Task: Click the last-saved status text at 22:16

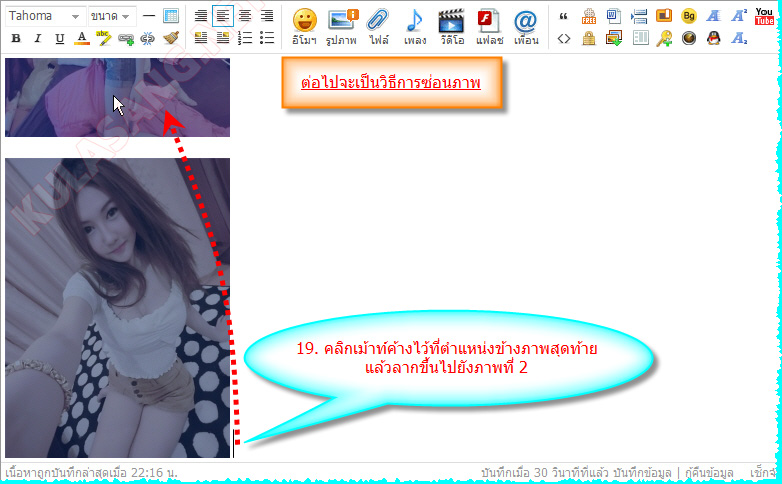Action: coord(91,473)
